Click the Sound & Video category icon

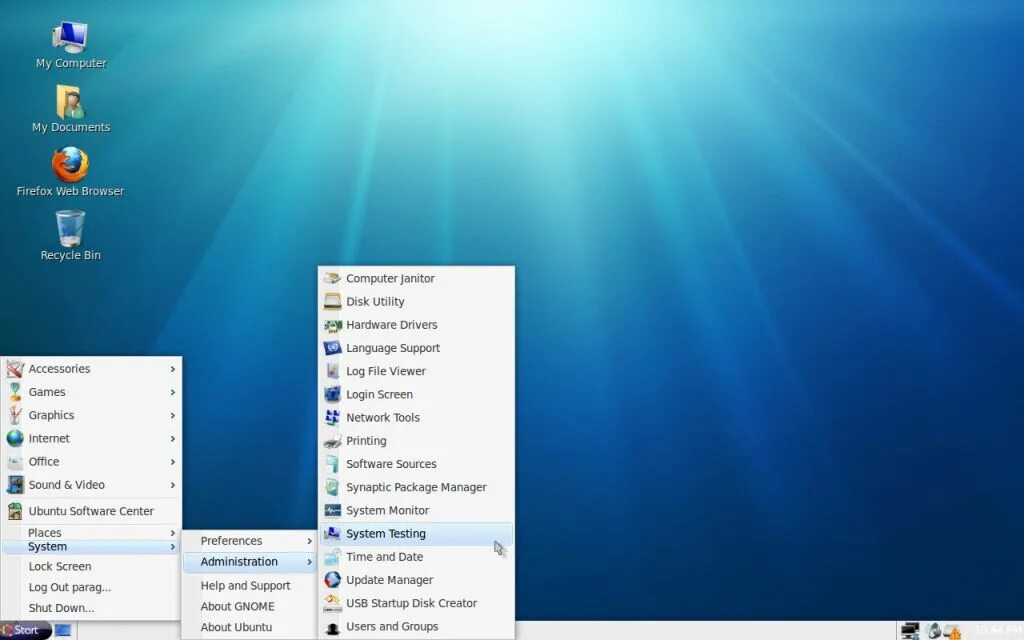pos(15,485)
